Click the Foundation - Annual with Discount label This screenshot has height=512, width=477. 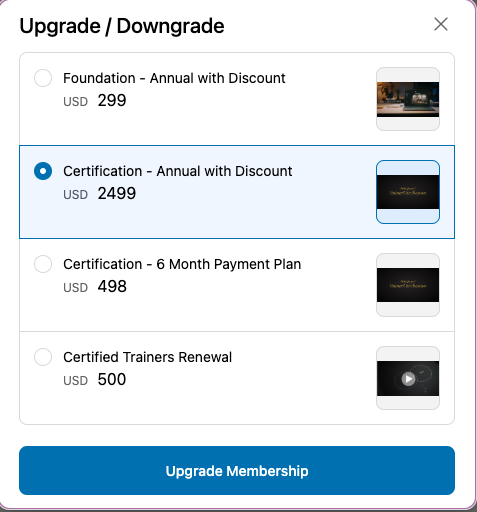pos(174,78)
